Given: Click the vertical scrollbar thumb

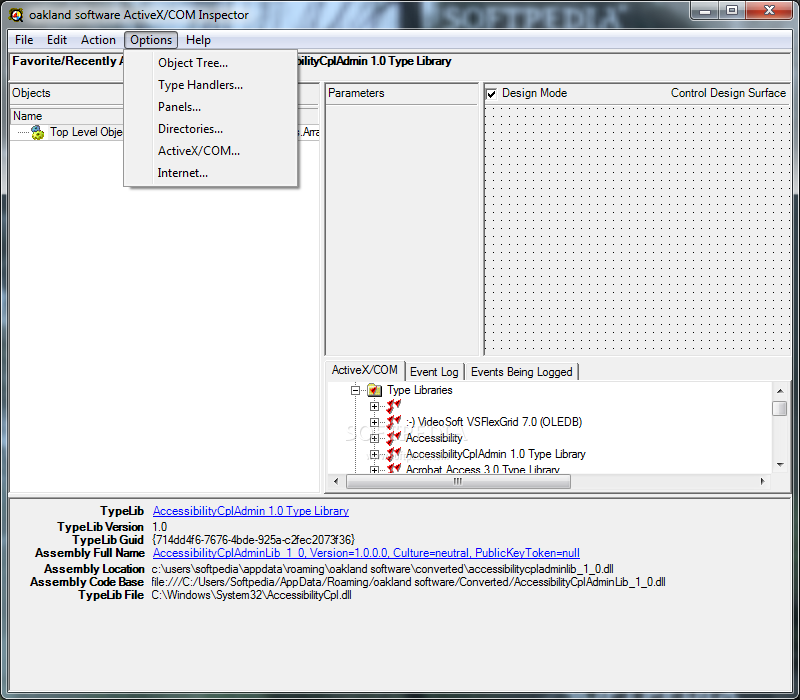Looking at the screenshot, I should [780, 408].
